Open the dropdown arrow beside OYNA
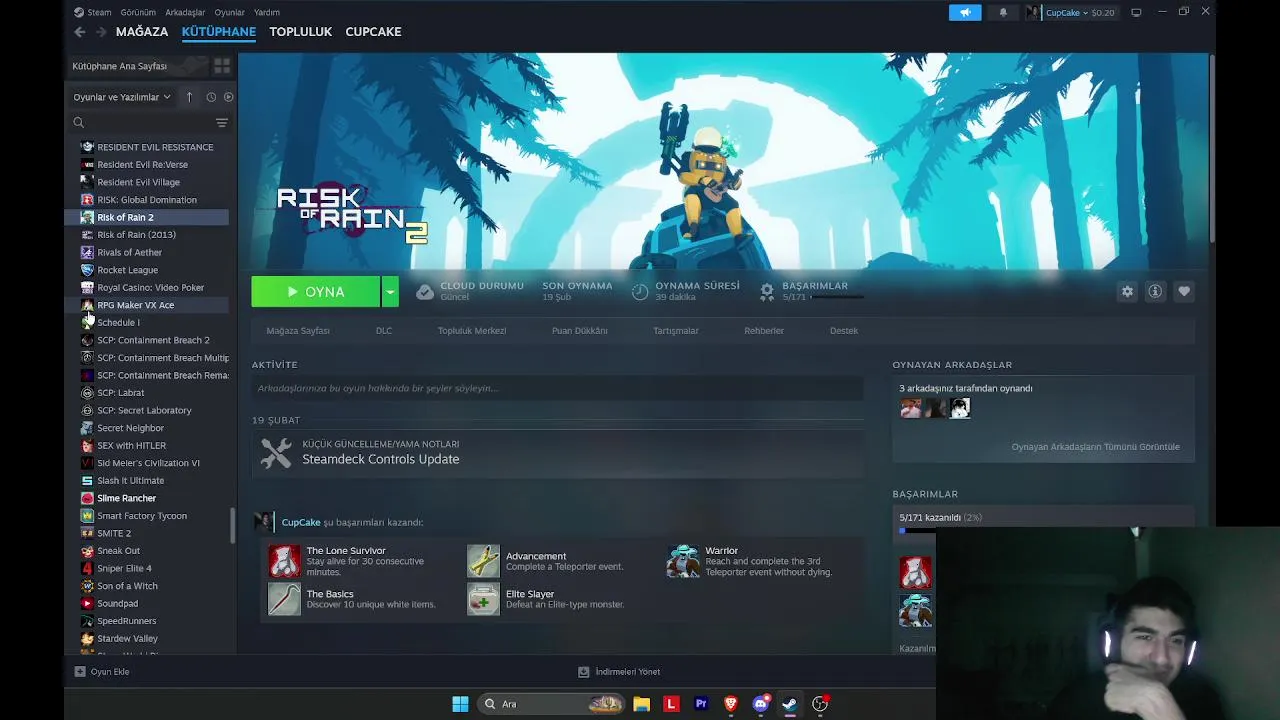The height and width of the screenshot is (720, 1280). click(x=390, y=292)
